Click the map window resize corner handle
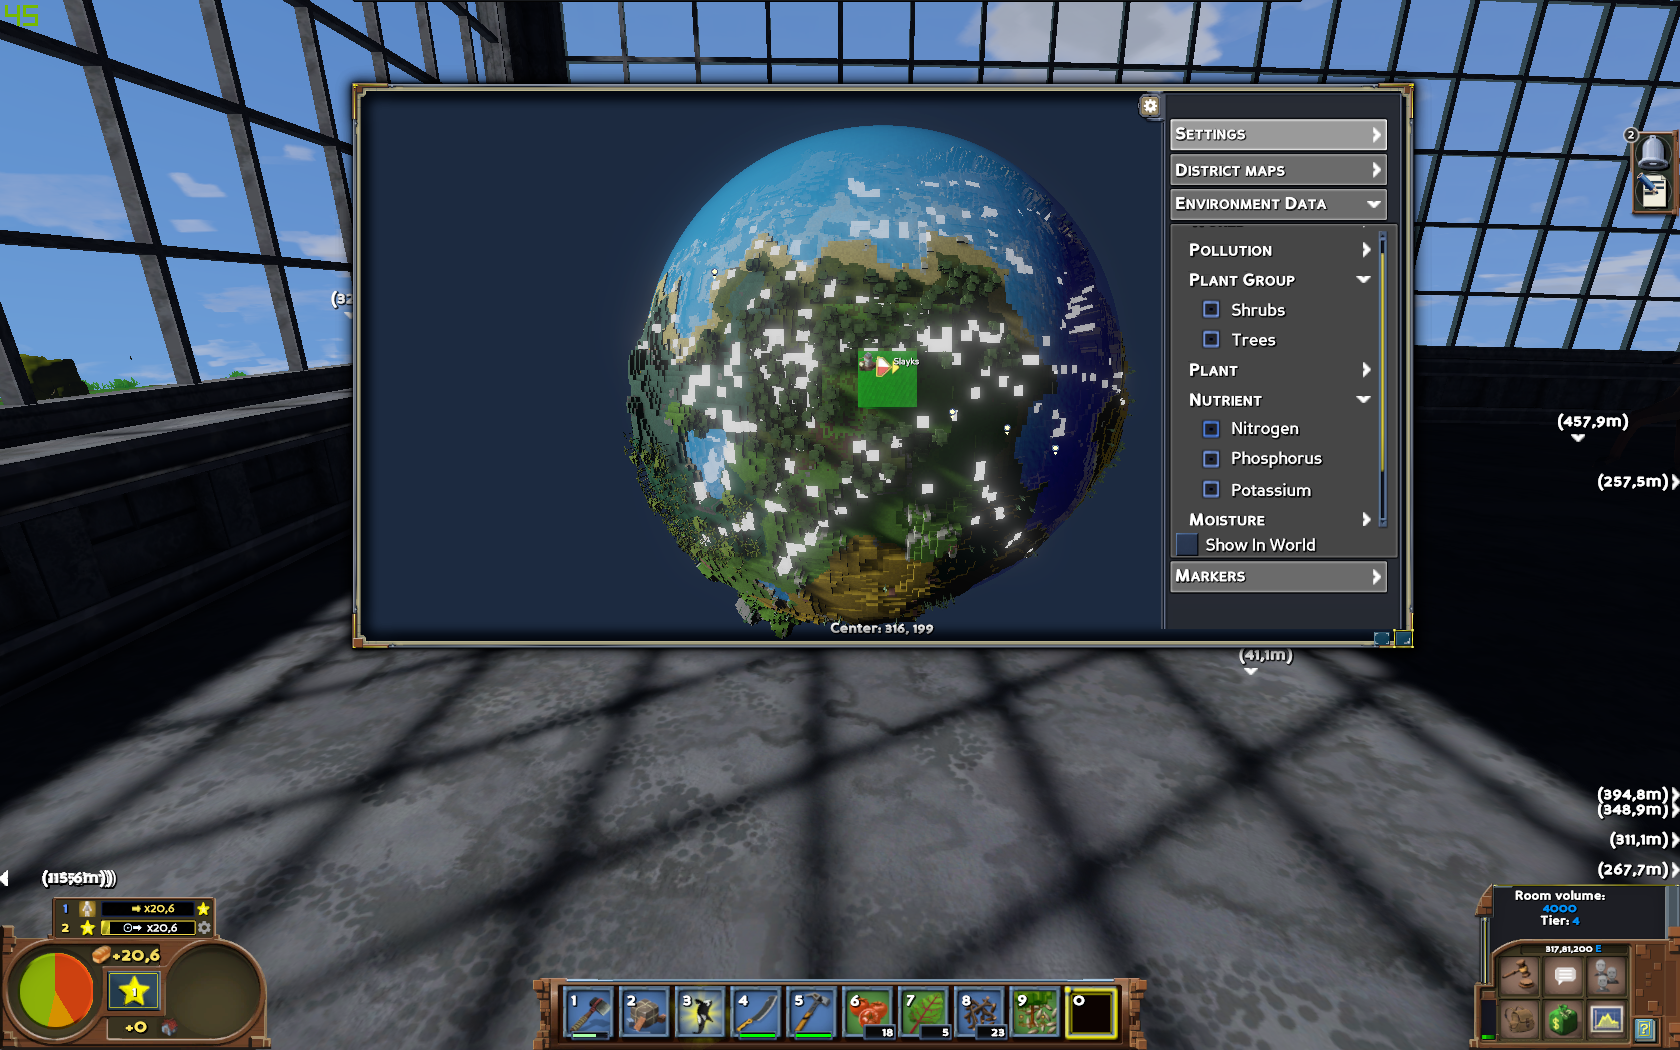 click(1403, 638)
